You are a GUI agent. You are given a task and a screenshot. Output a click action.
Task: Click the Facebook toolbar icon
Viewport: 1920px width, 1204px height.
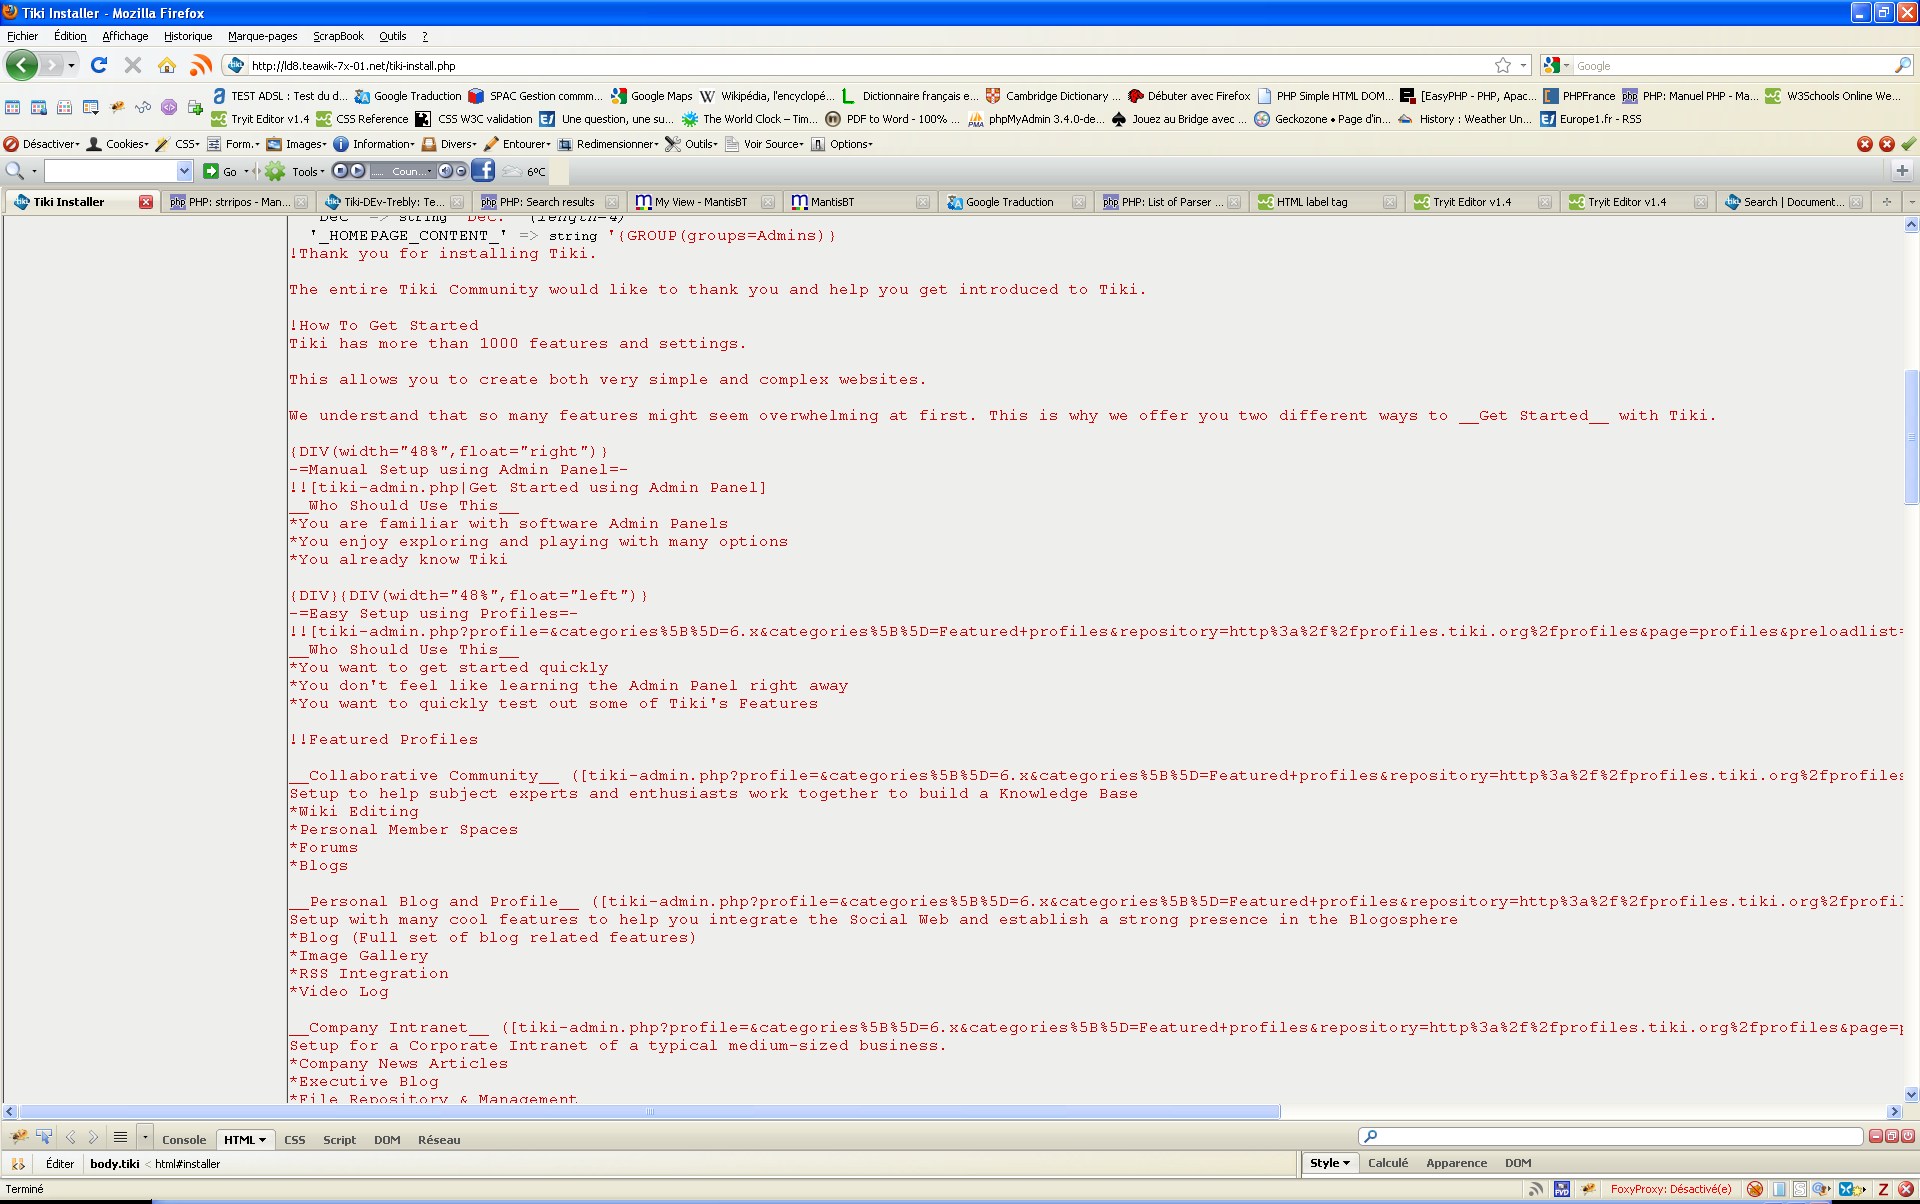tap(482, 171)
